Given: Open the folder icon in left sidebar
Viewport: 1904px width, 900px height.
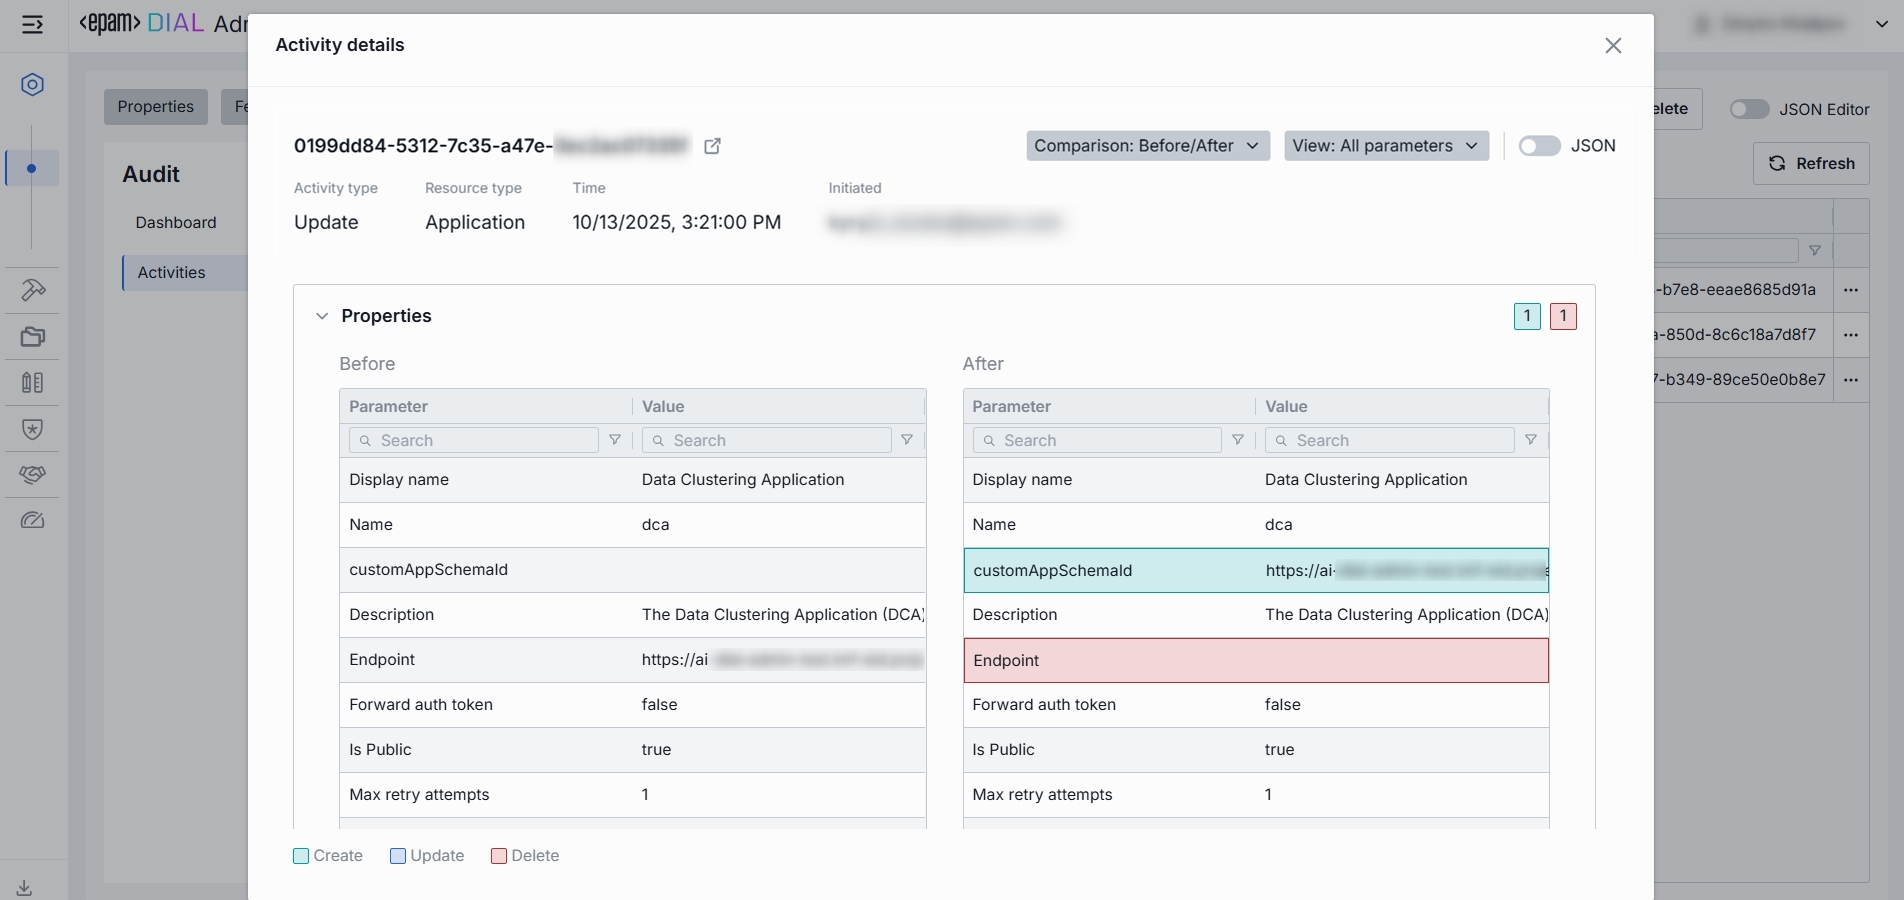Looking at the screenshot, I should pos(32,337).
